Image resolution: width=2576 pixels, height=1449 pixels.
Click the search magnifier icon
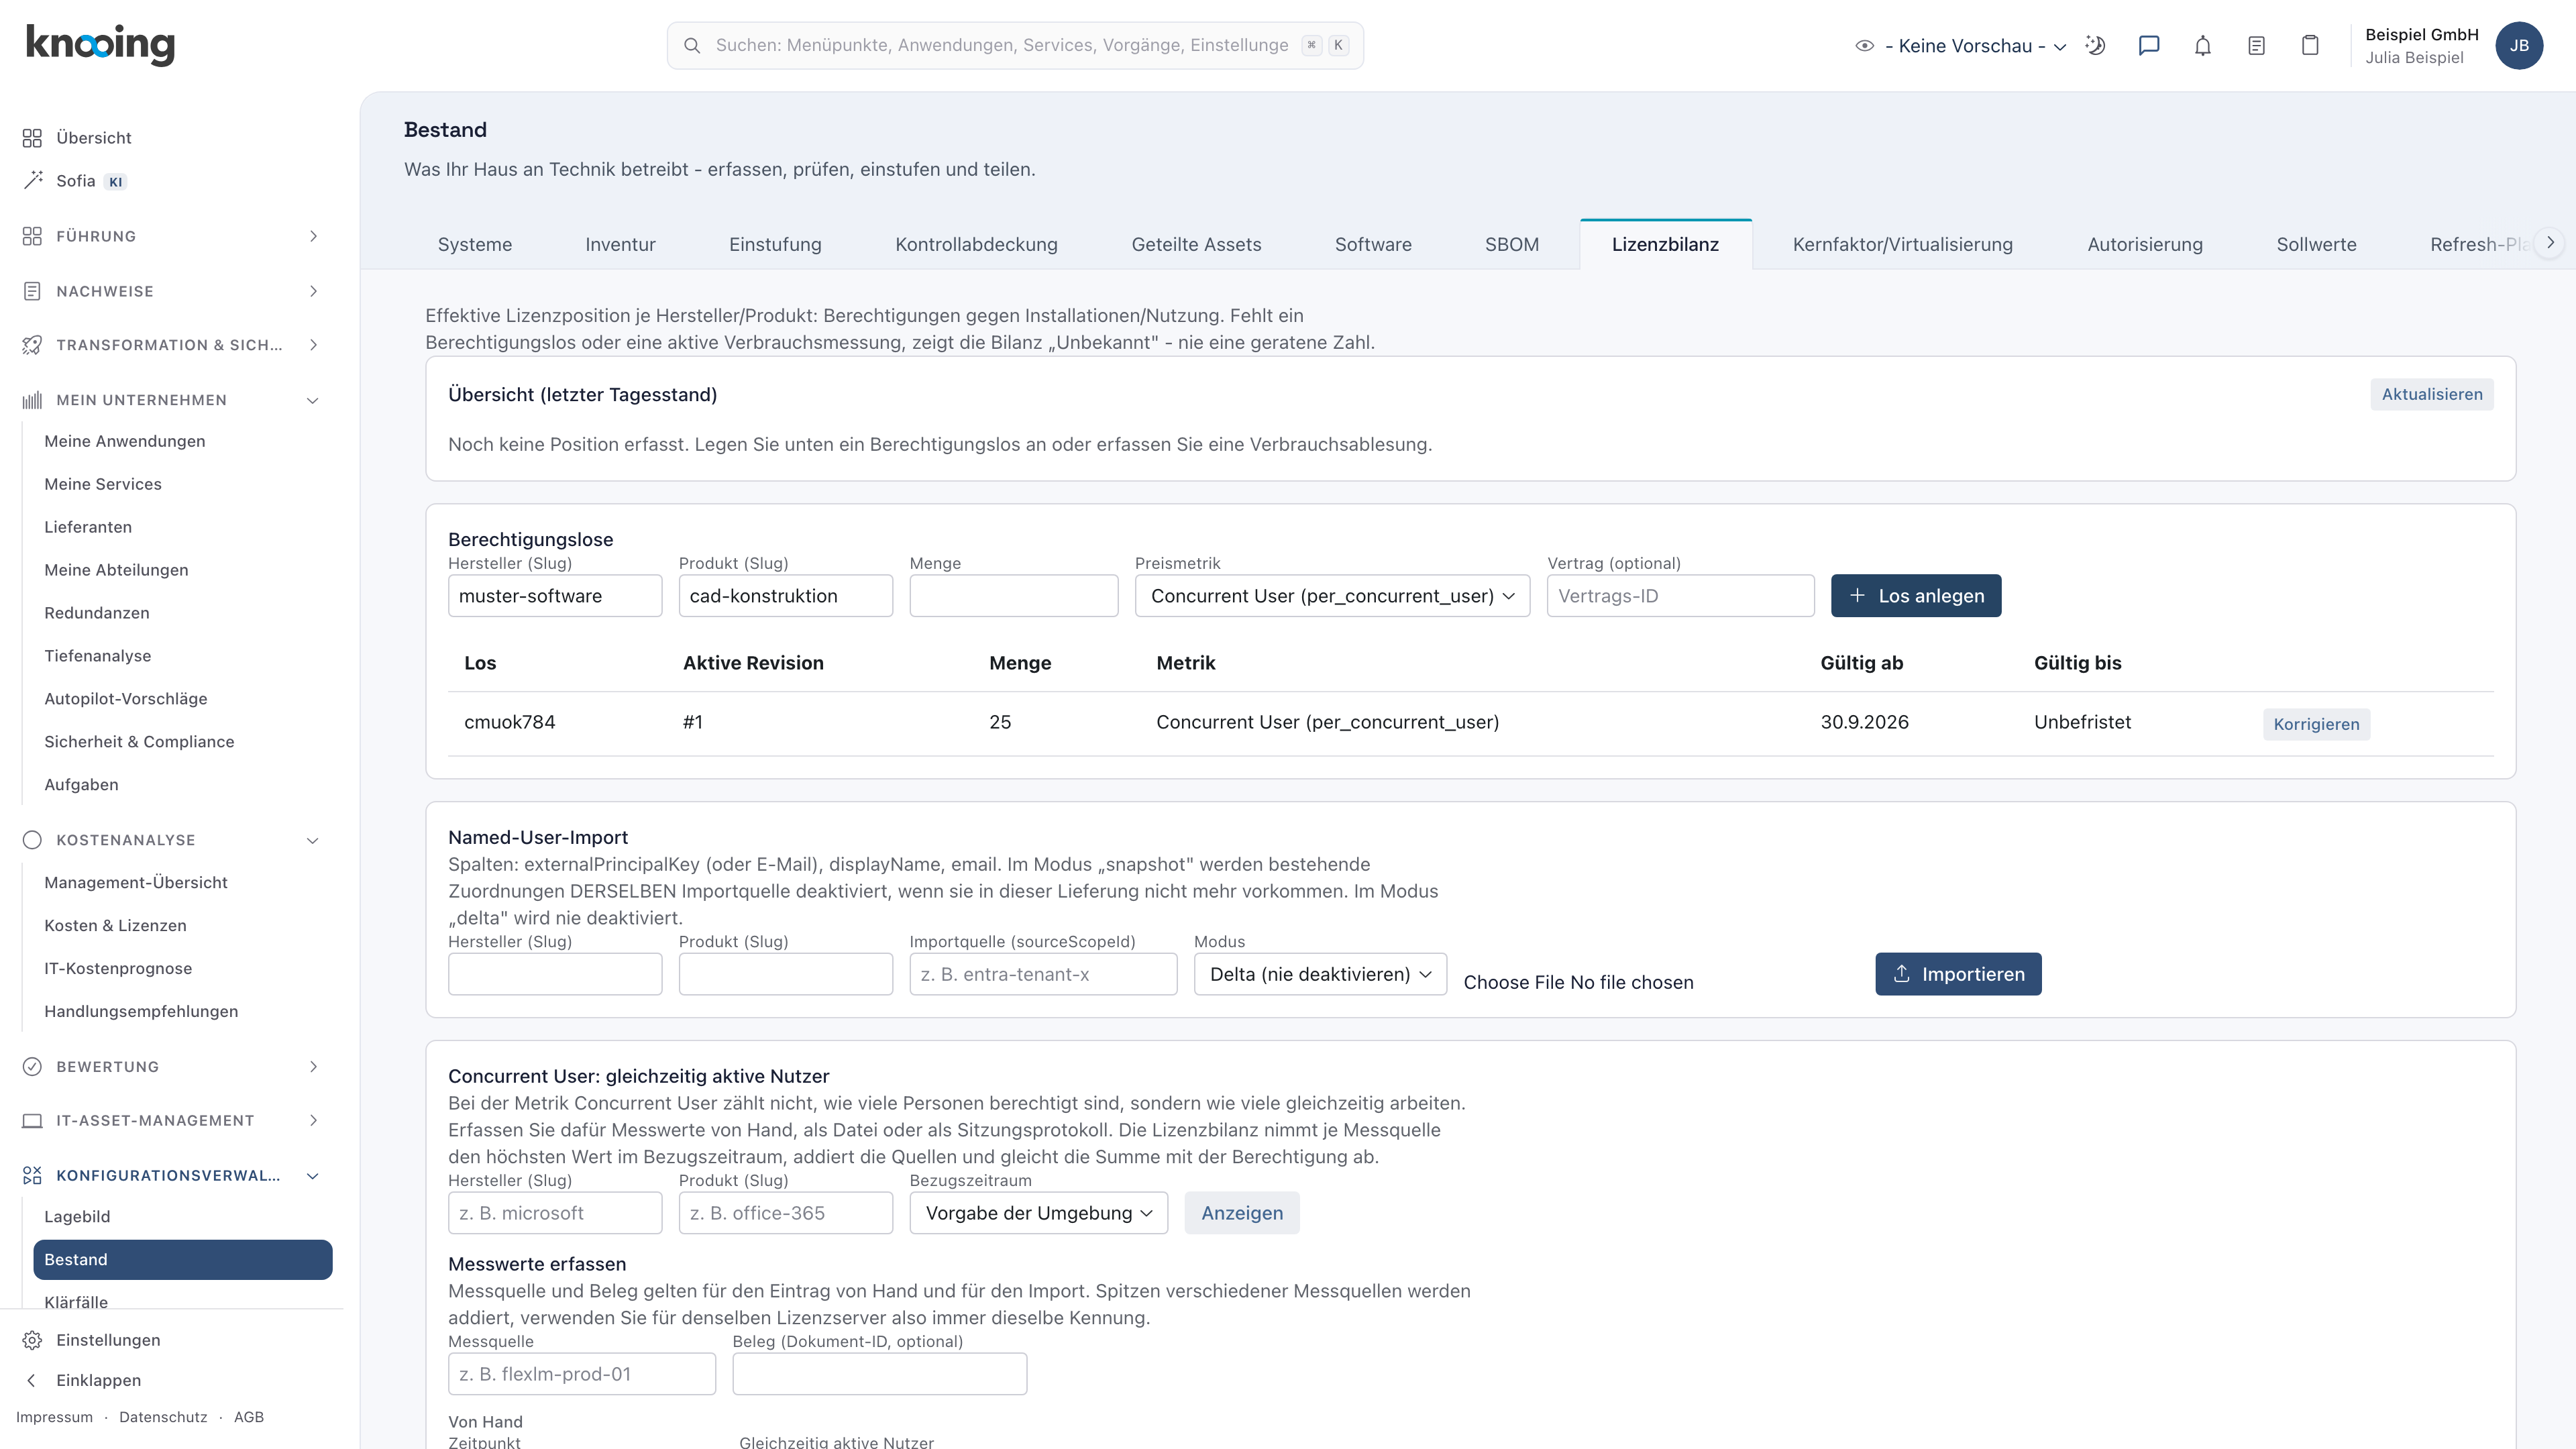[691, 45]
